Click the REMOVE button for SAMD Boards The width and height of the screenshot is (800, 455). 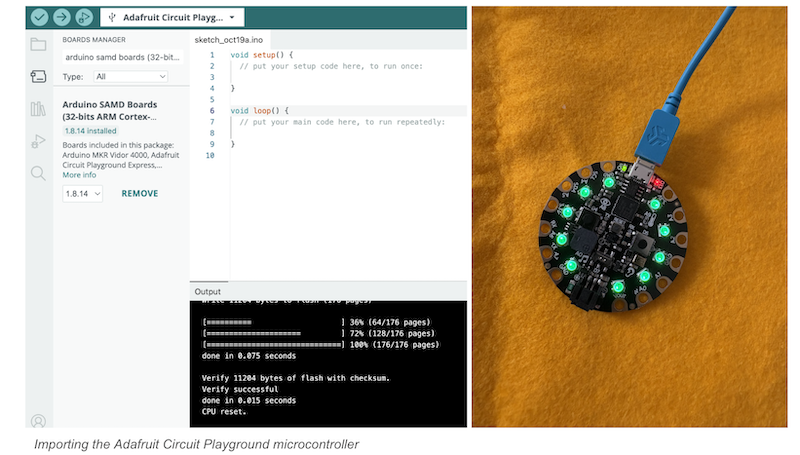click(140, 193)
